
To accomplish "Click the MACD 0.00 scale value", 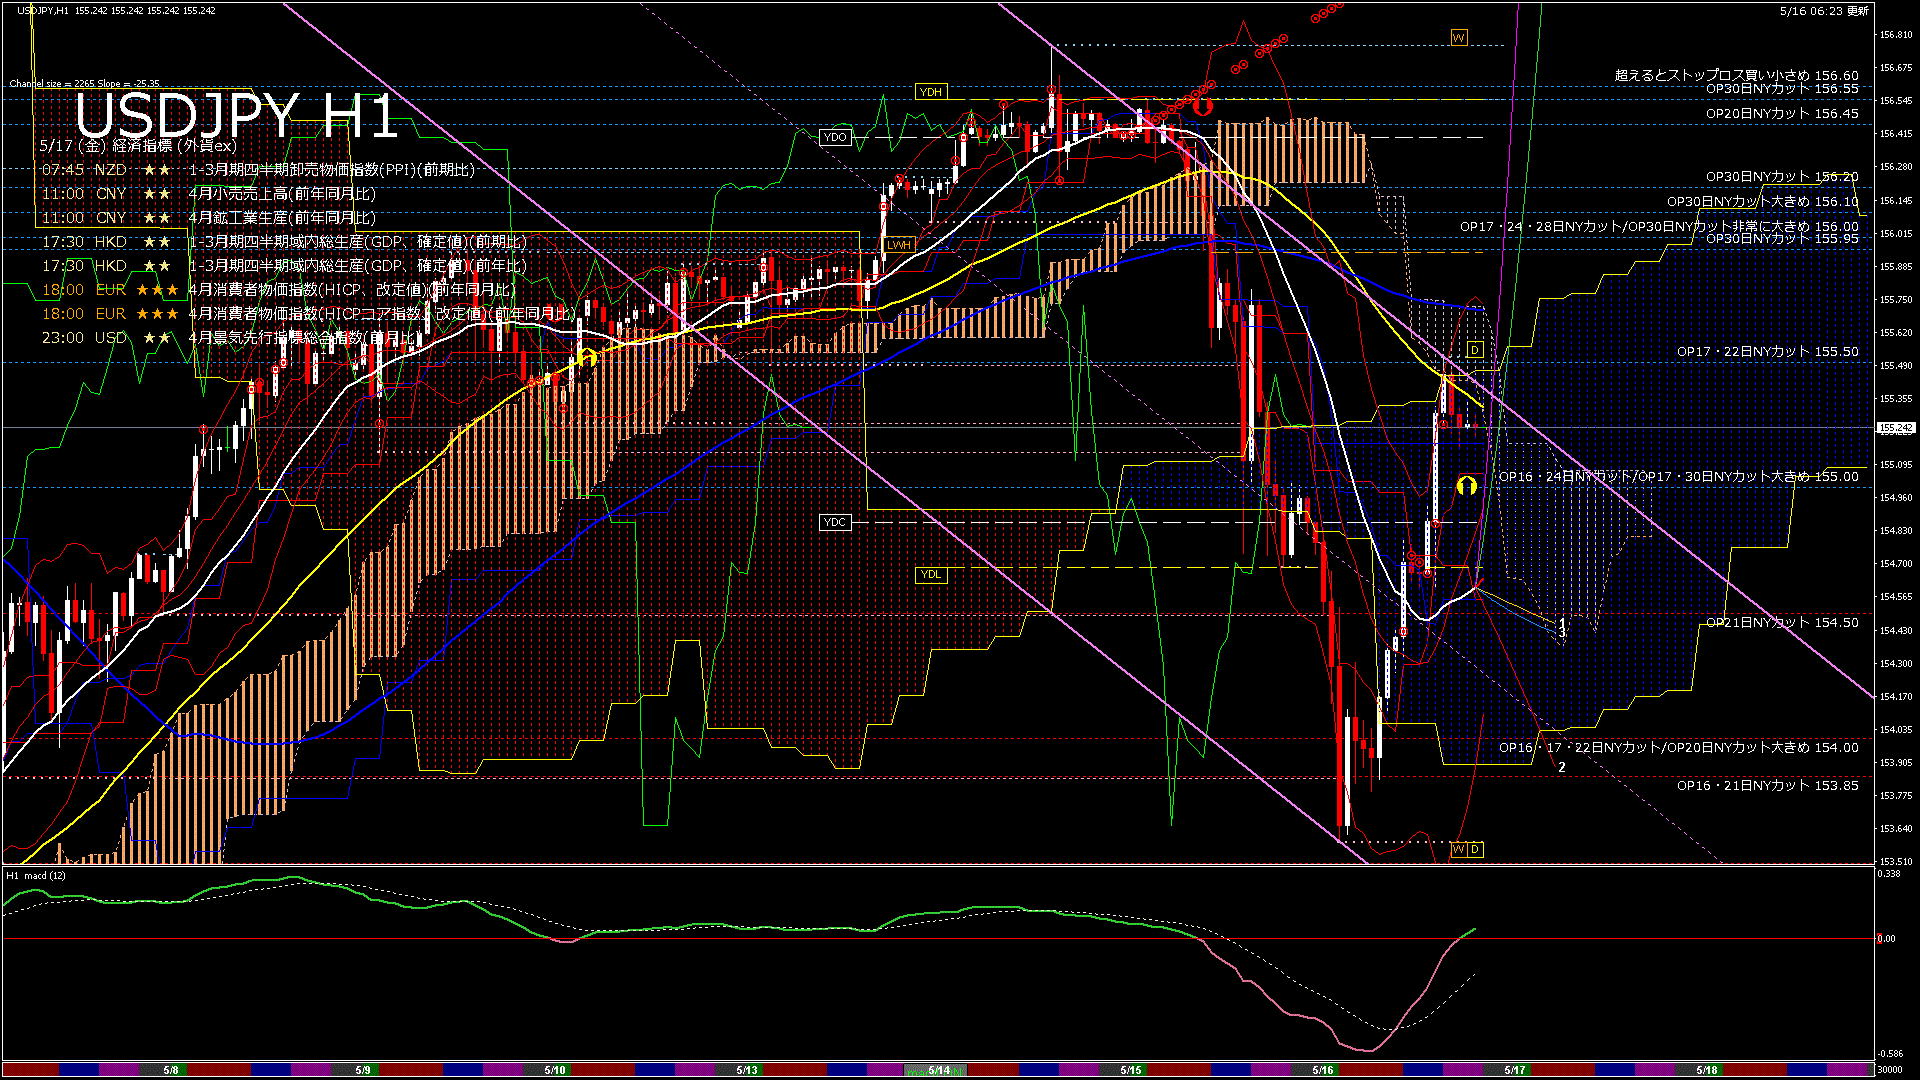I will click(x=1886, y=938).
